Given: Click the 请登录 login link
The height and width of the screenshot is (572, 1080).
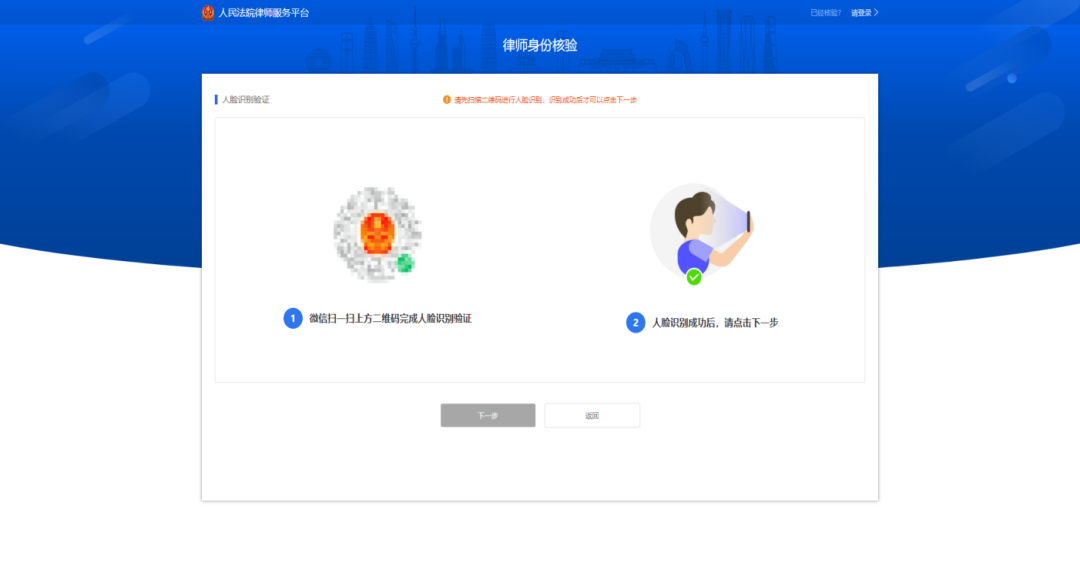Looking at the screenshot, I should pyautogui.click(x=861, y=12).
